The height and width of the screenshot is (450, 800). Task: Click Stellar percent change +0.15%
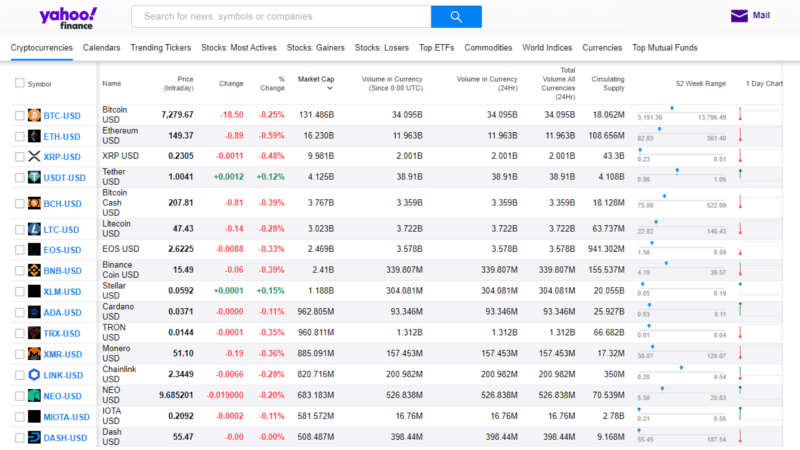click(270, 291)
